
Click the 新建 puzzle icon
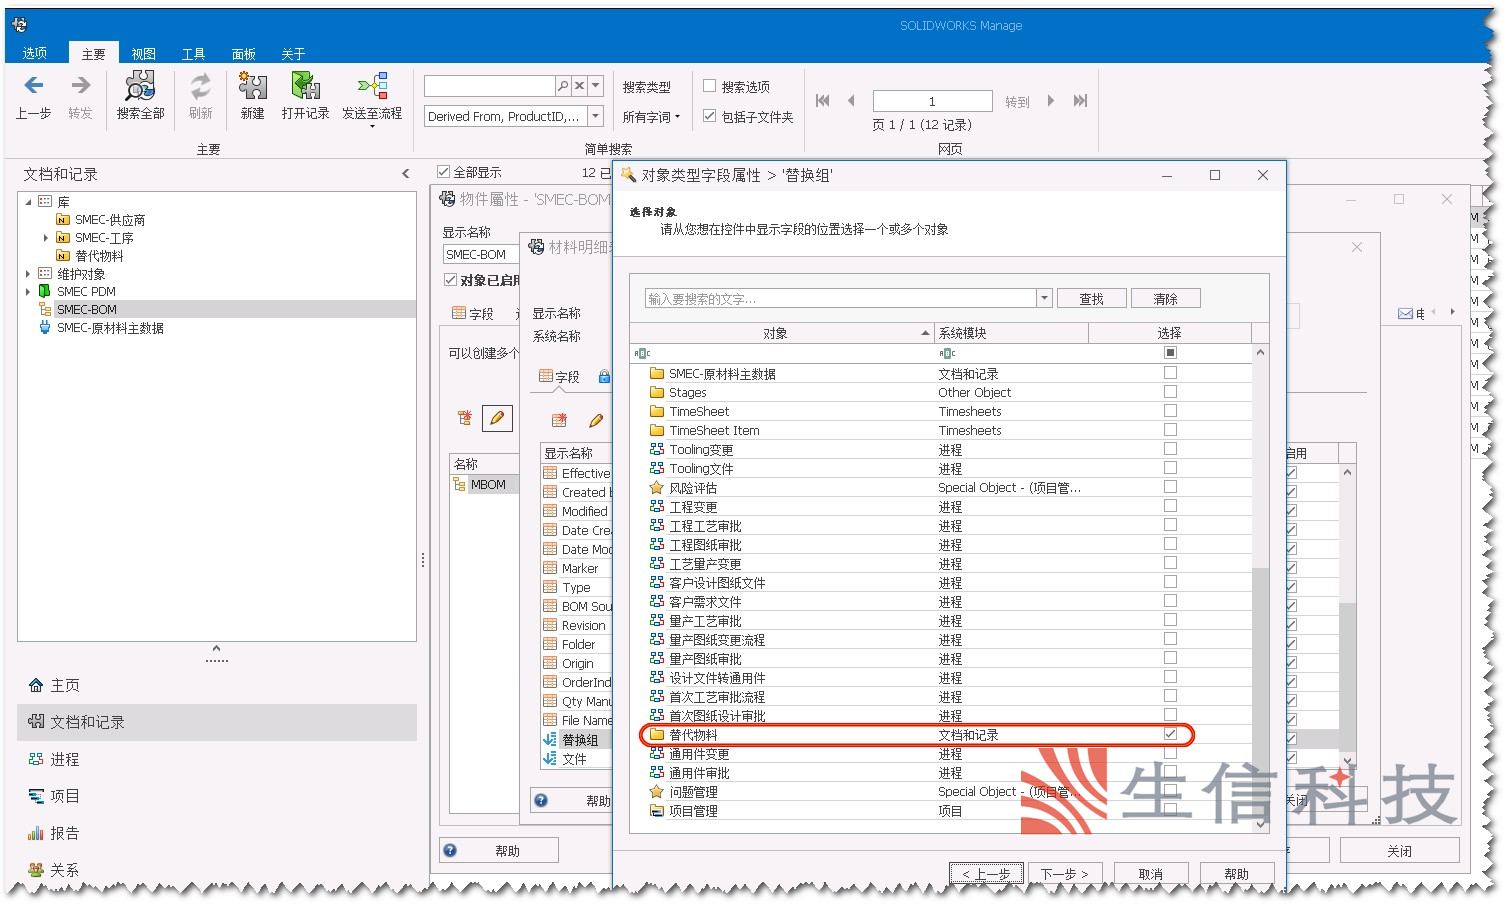click(x=252, y=86)
